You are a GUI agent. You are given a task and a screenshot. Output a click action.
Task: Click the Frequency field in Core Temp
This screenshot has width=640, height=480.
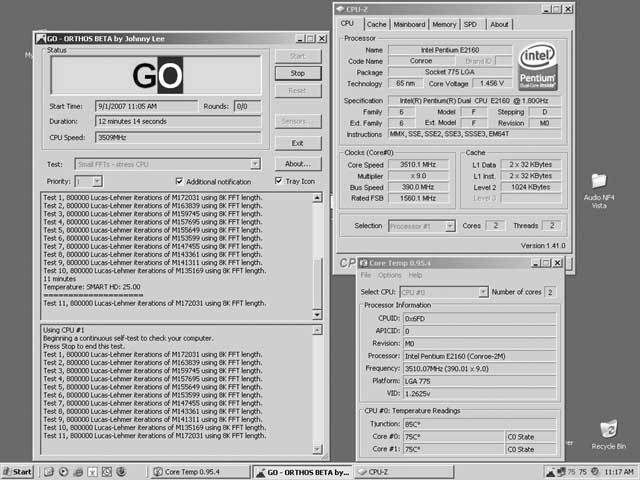(x=480, y=369)
